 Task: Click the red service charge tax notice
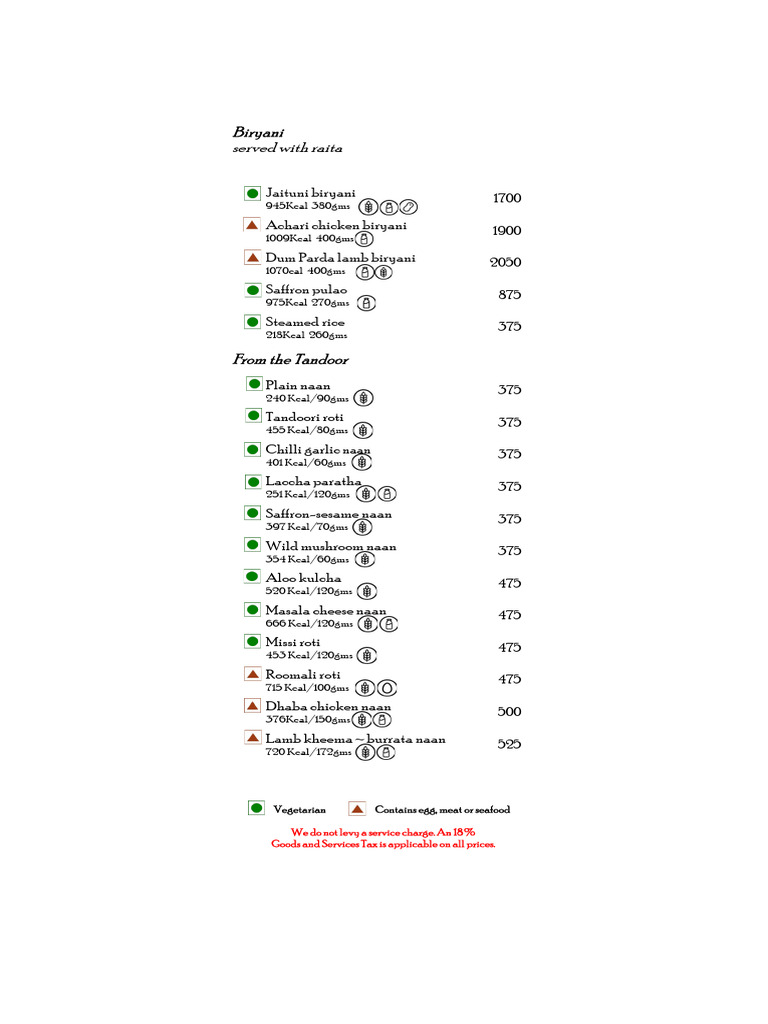click(x=383, y=838)
